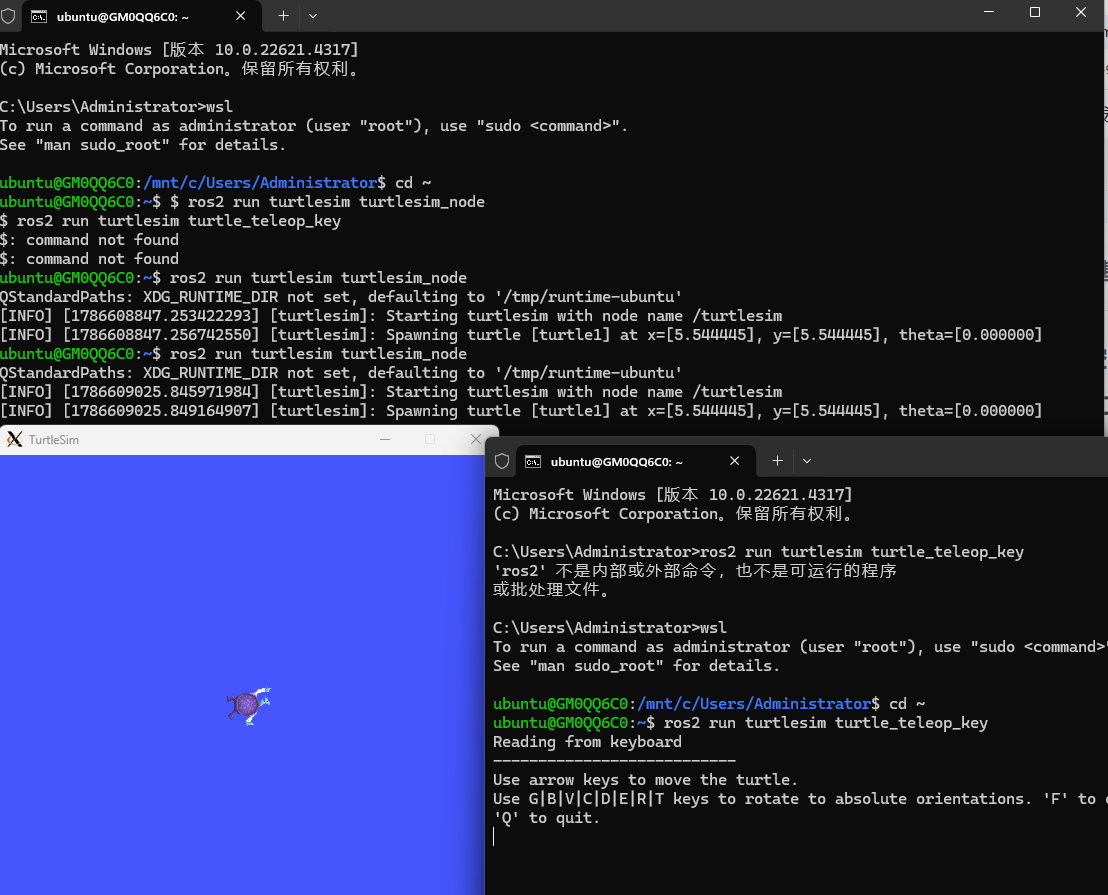Click the line 'Use arrow keys to move the turtle.'

(645, 780)
